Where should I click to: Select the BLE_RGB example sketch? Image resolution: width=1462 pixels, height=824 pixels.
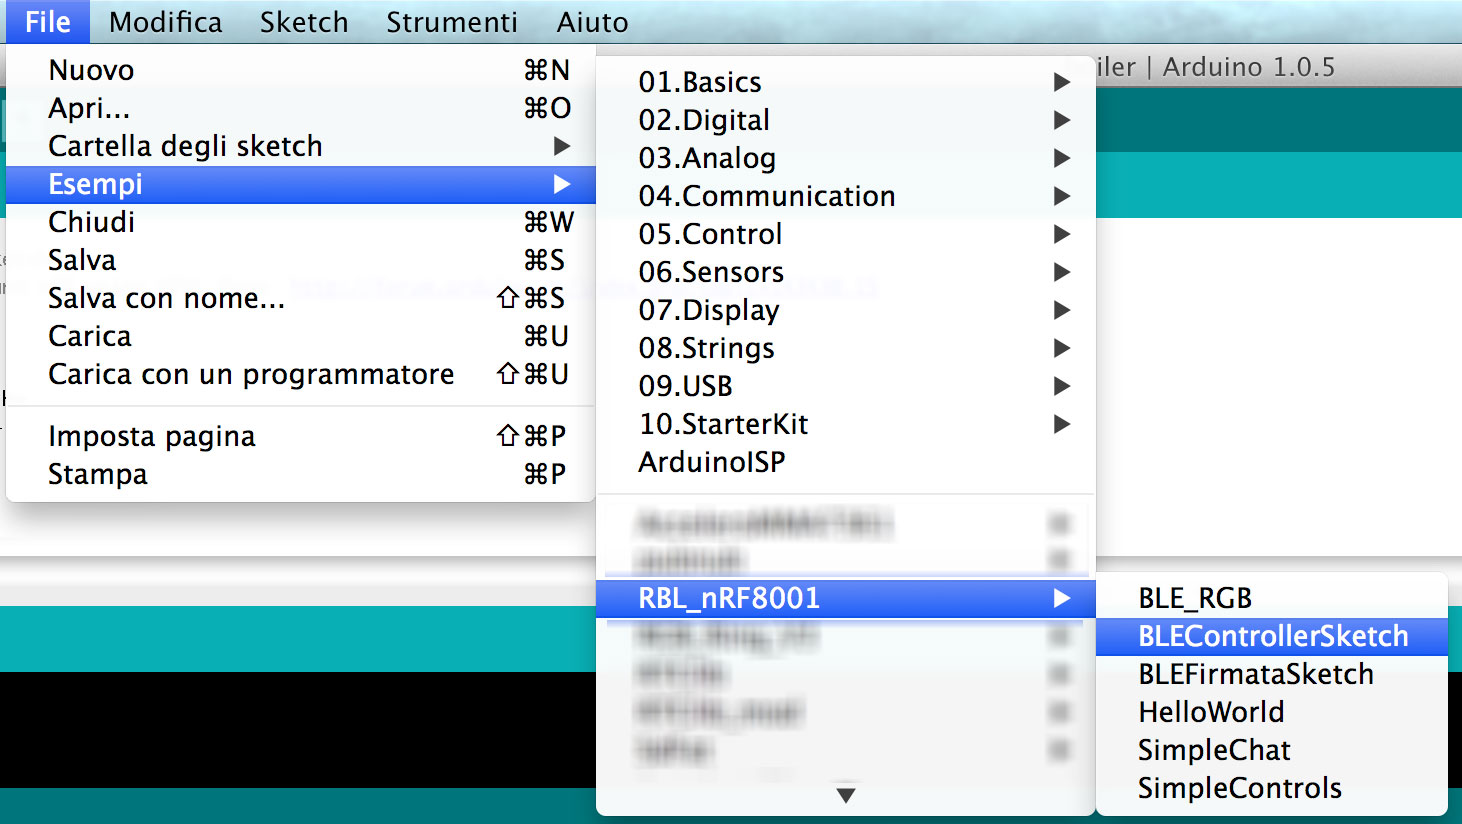(1195, 599)
